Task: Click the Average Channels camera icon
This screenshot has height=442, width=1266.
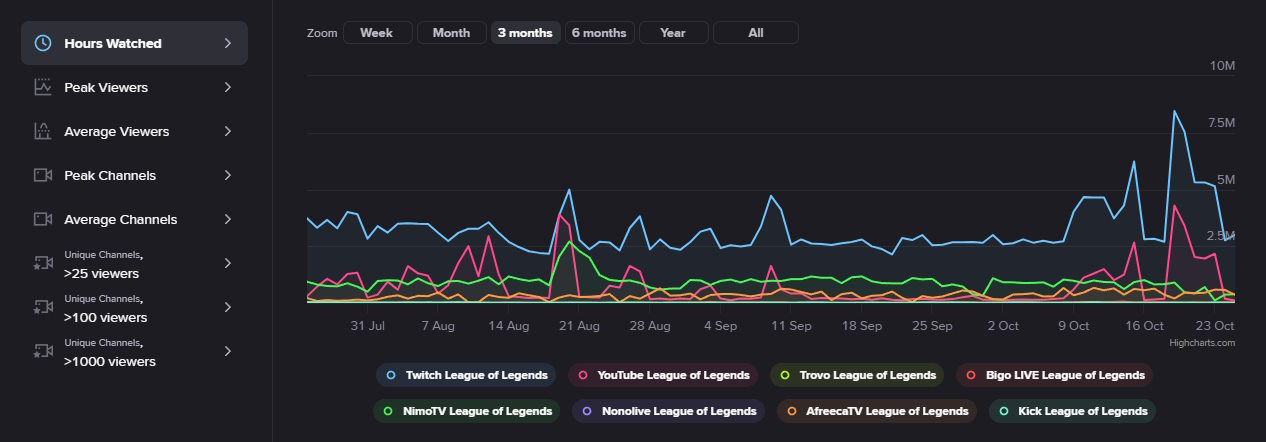Action: point(43,219)
